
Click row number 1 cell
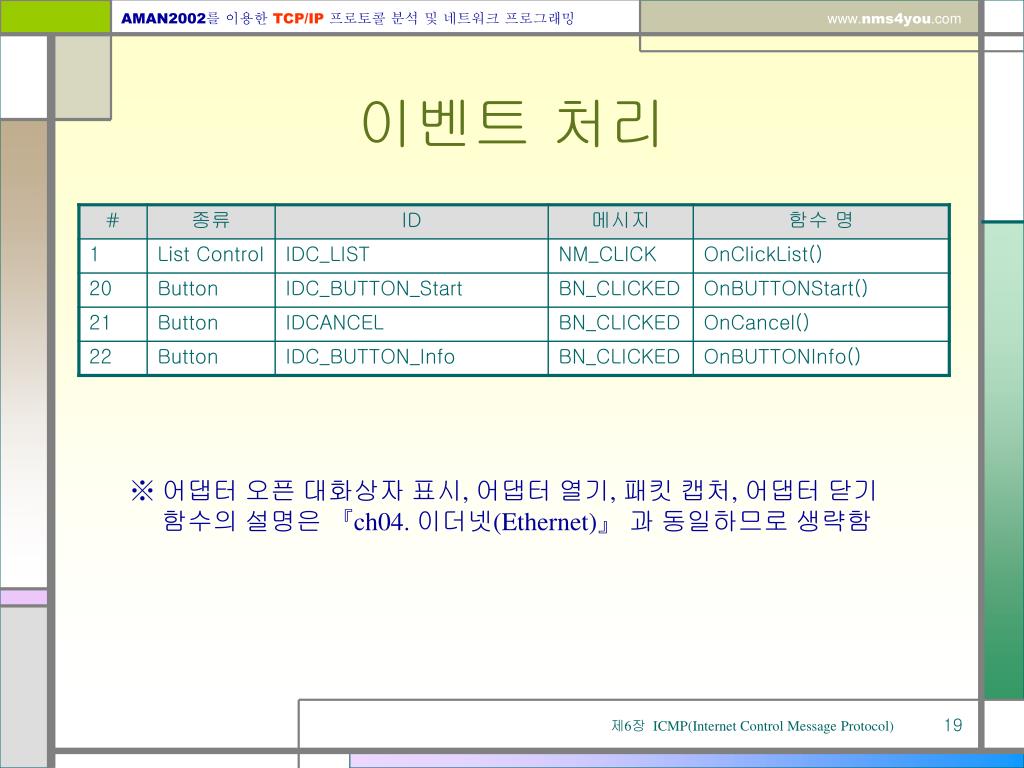113,255
